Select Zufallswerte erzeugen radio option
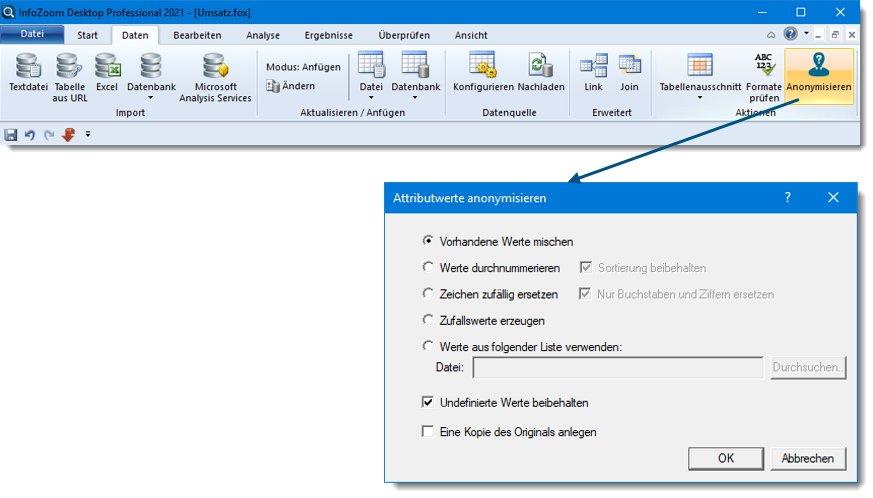 coord(429,320)
